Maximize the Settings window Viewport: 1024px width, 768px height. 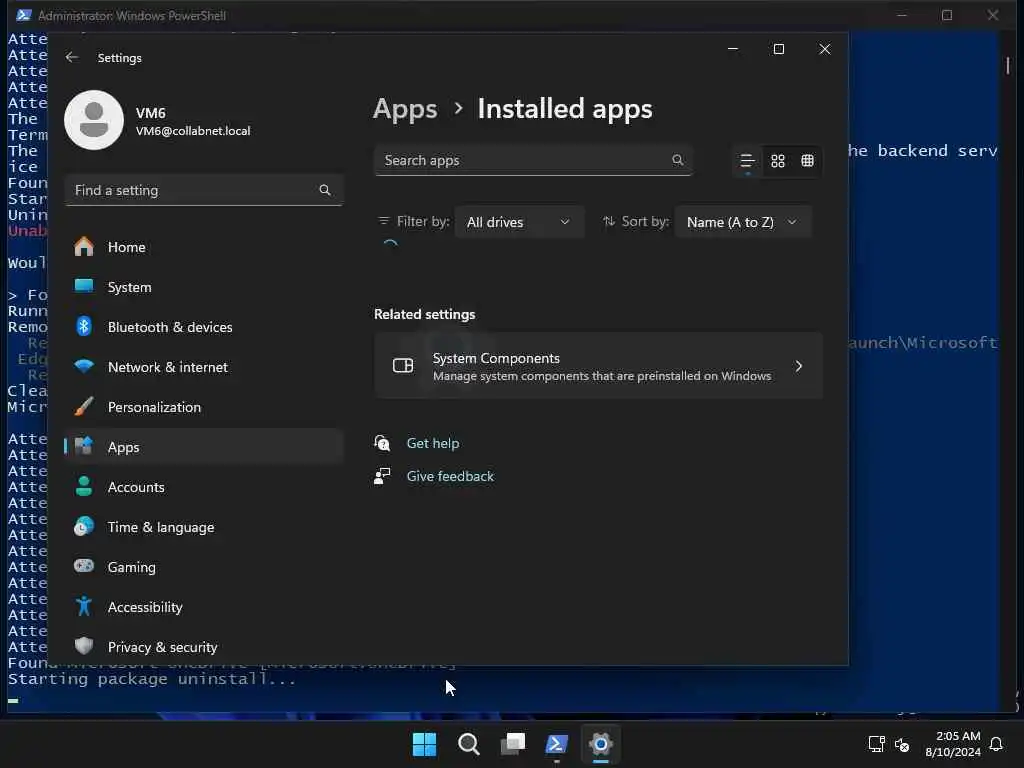tap(778, 49)
